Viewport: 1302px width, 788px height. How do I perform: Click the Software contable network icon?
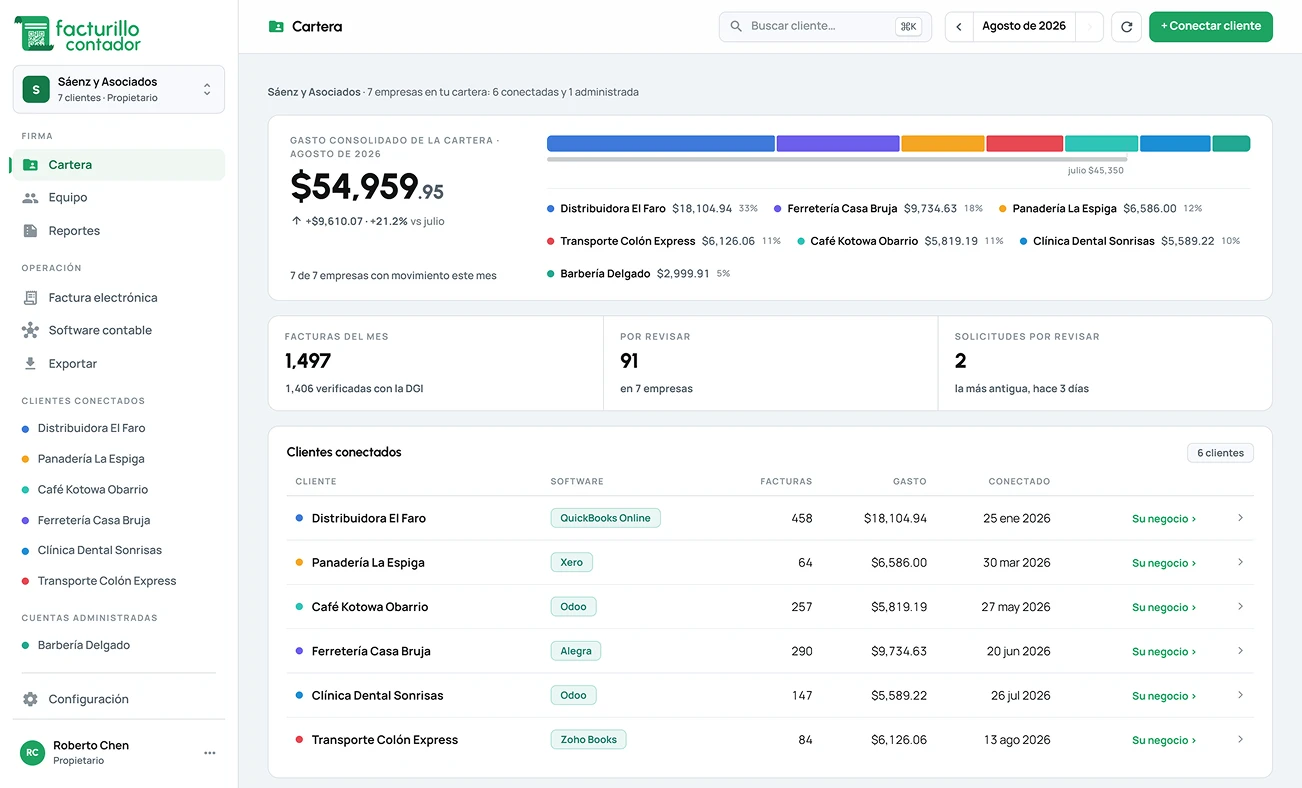point(30,331)
